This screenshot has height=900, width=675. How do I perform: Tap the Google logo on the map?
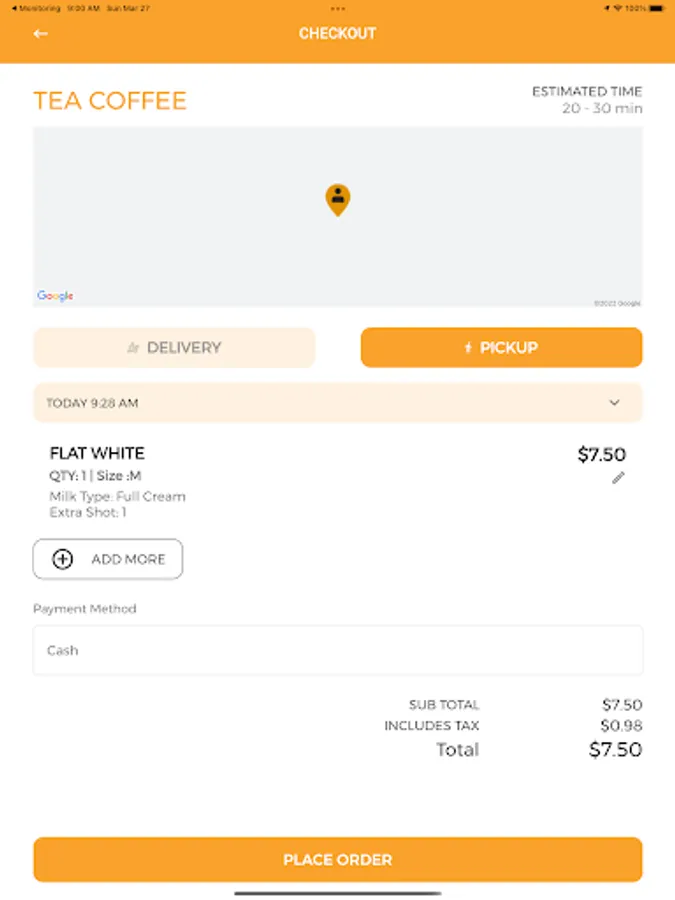coord(55,296)
